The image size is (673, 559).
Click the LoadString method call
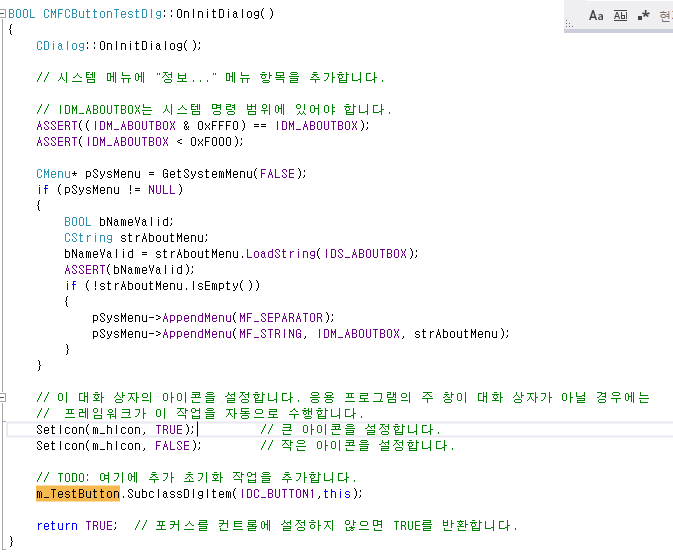(281, 254)
